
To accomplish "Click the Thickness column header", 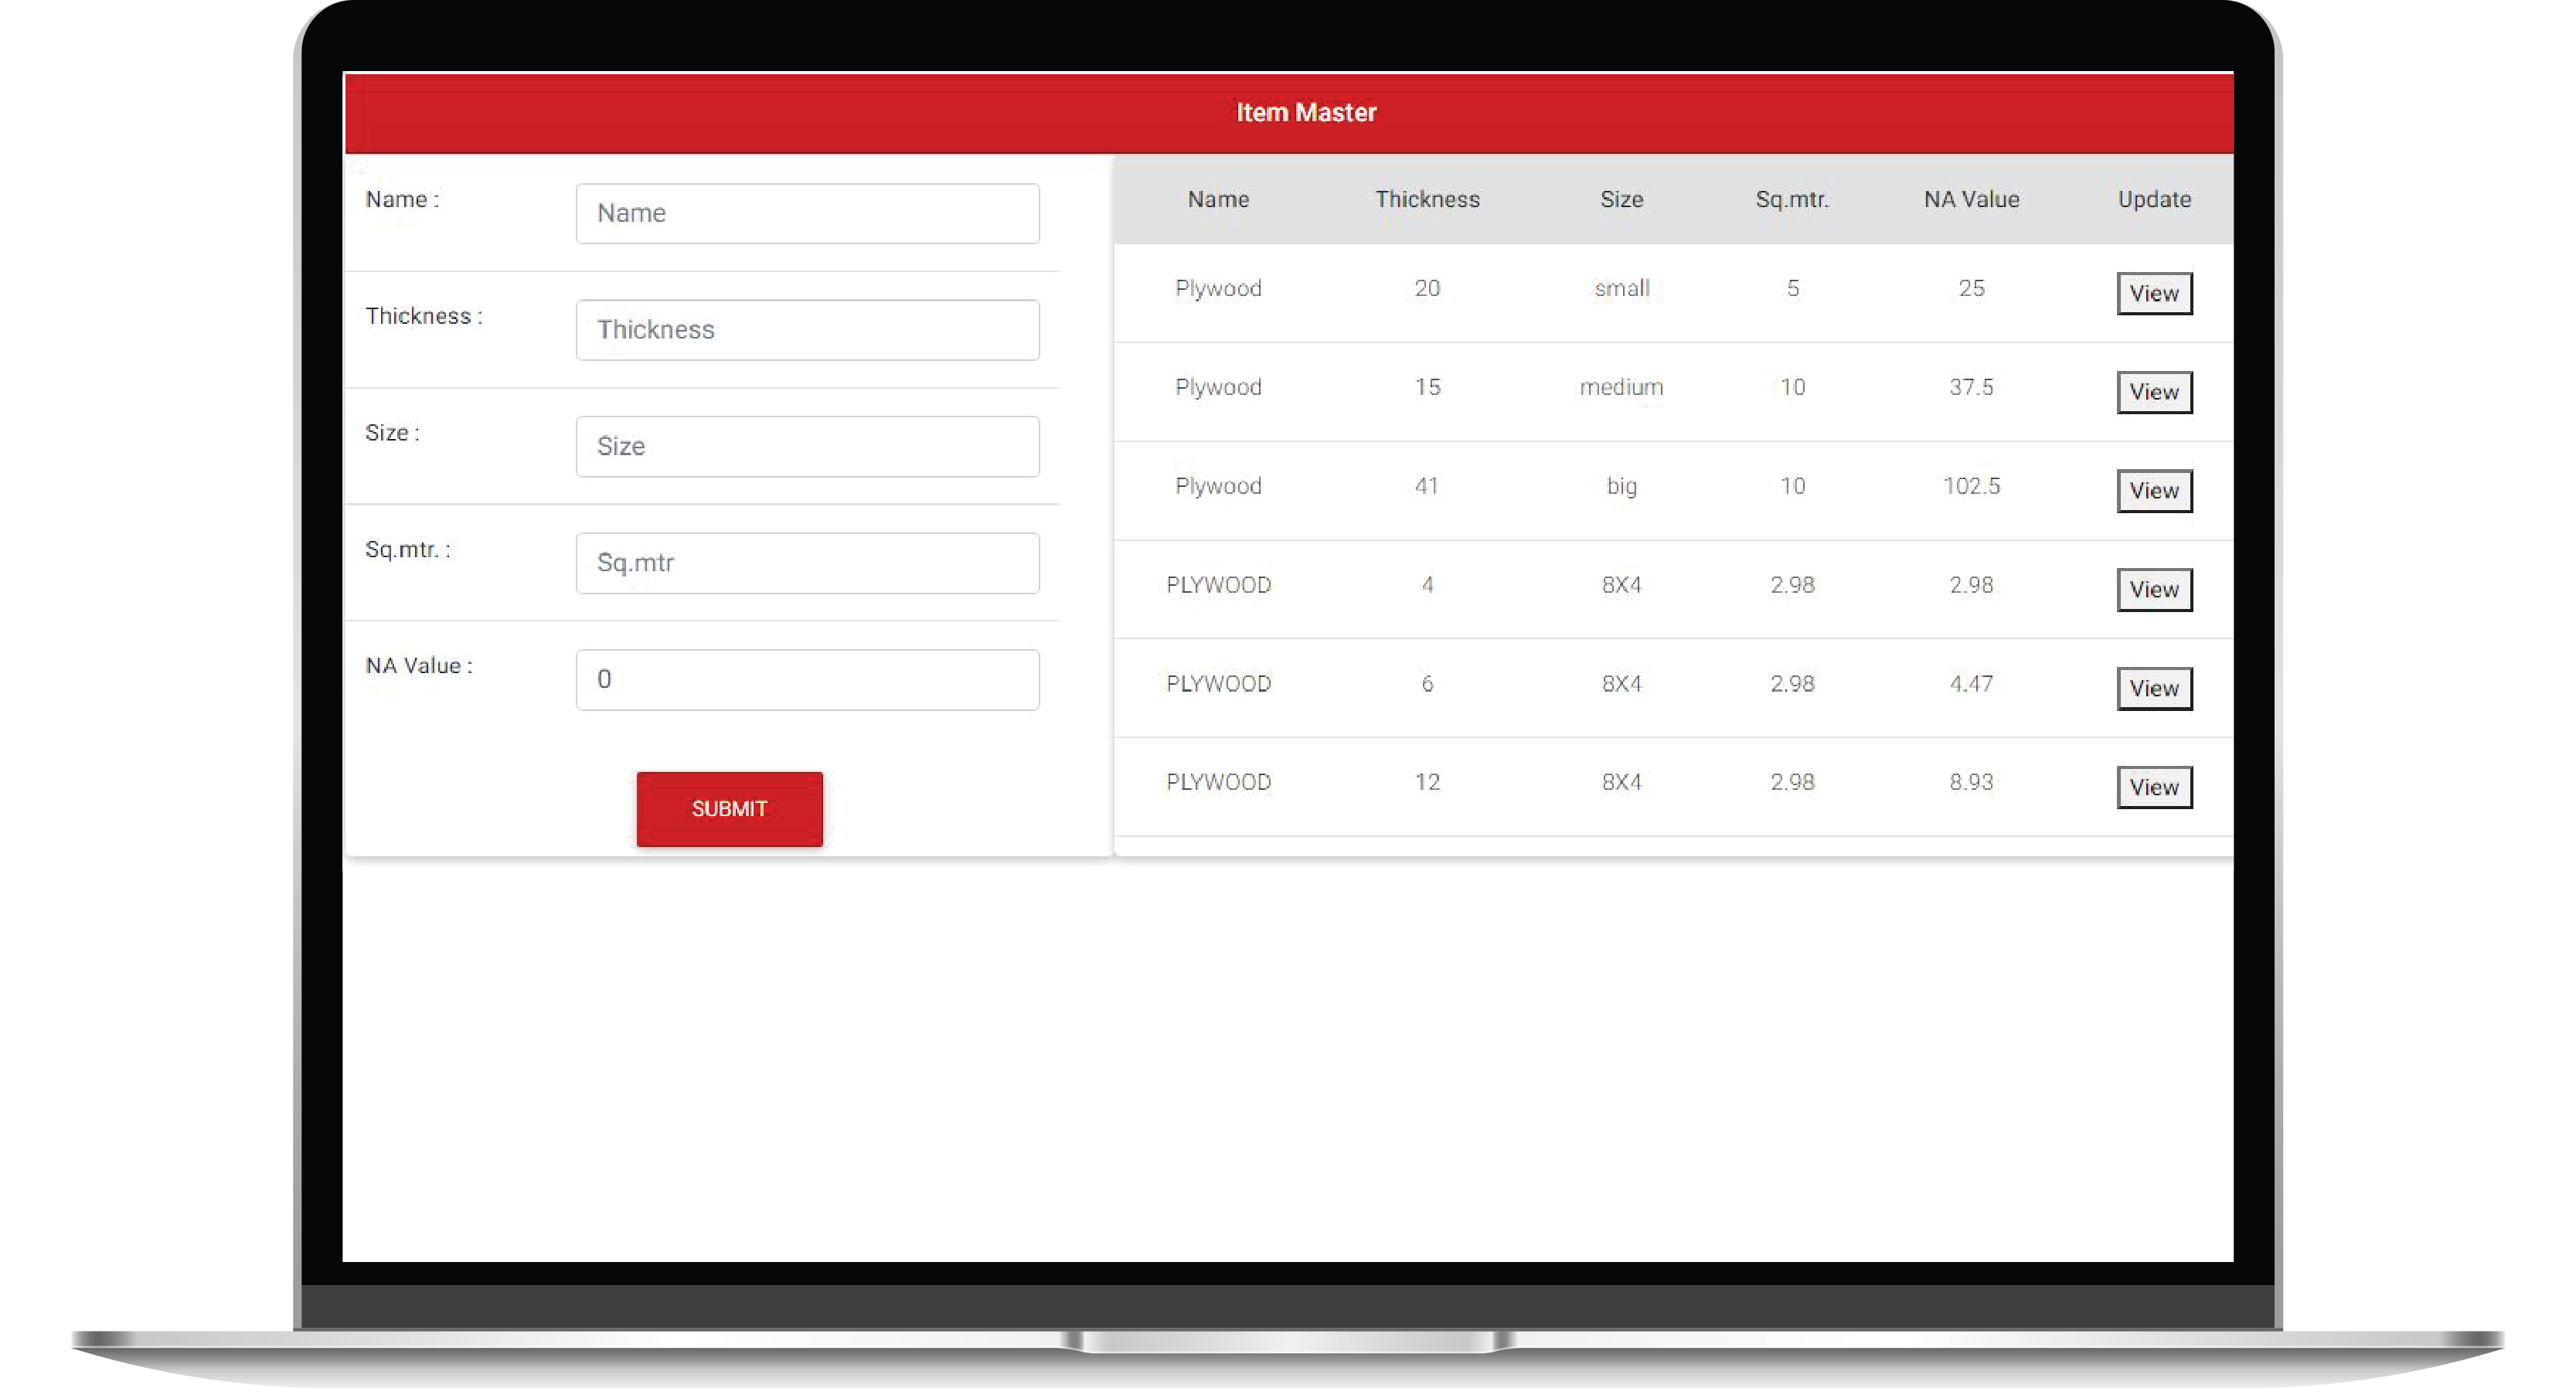I will pyautogui.click(x=1426, y=199).
